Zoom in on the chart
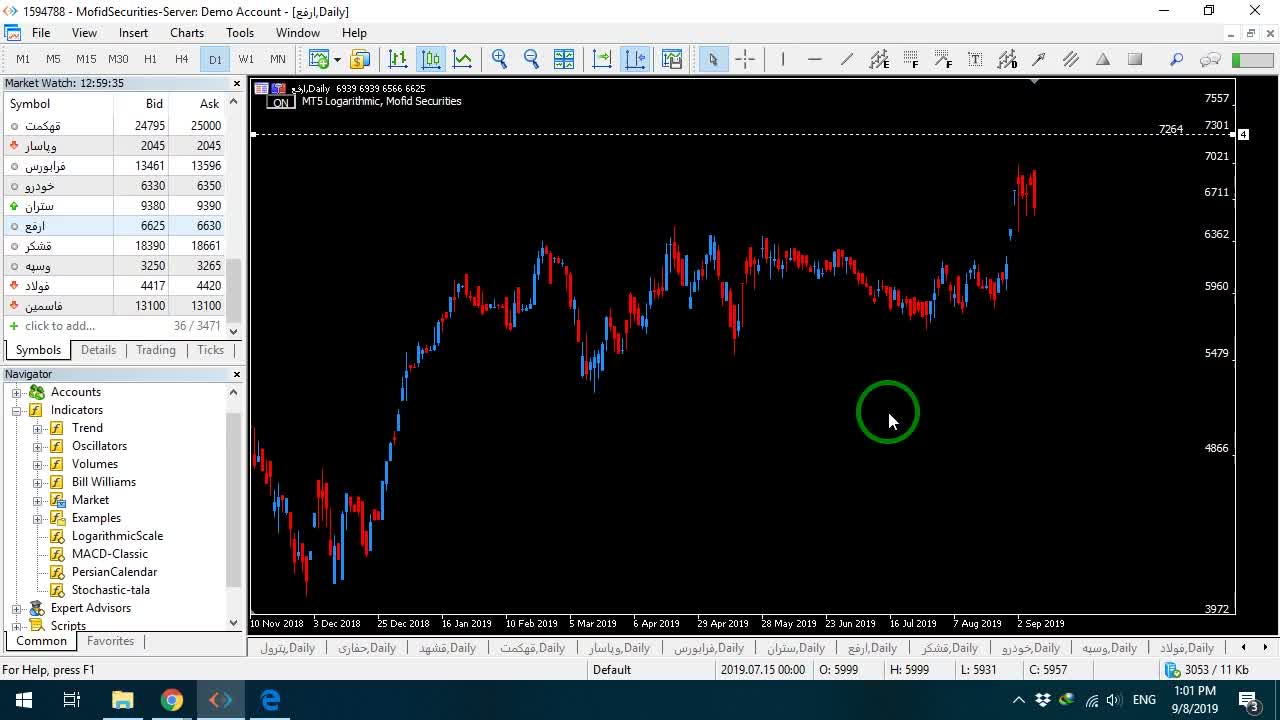 499,59
